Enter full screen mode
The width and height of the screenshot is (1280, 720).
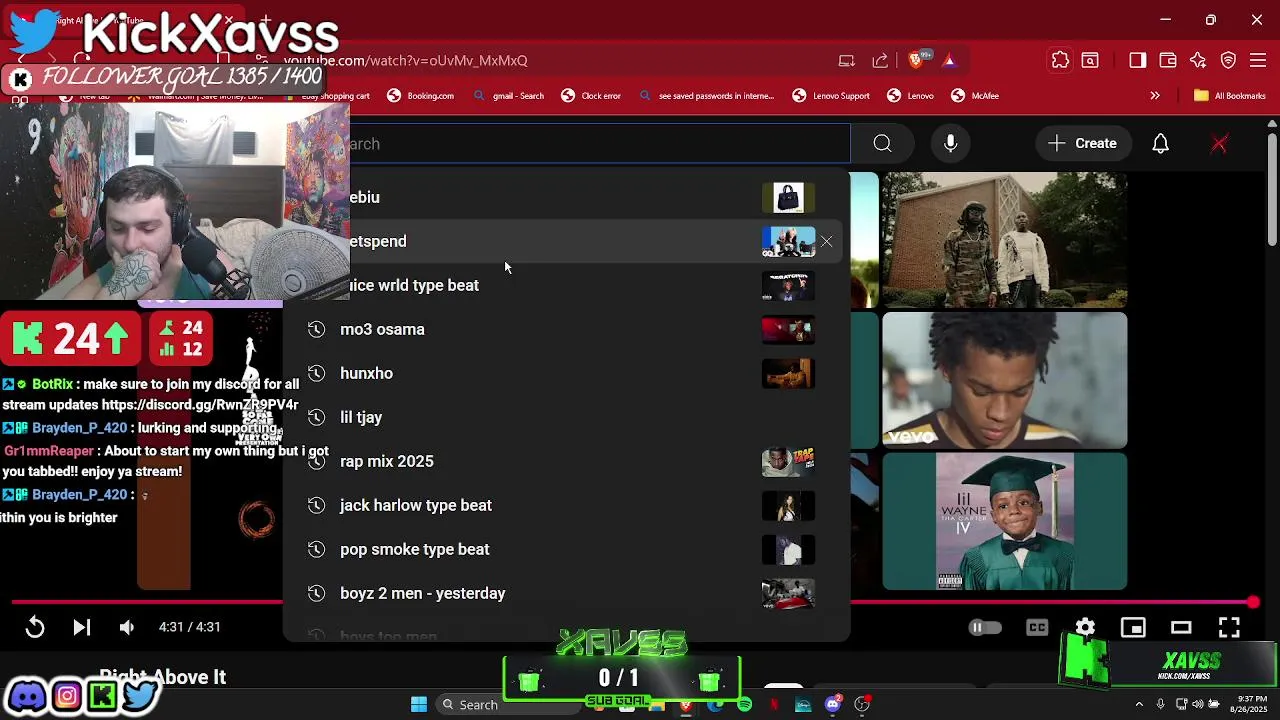tap(1229, 627)
